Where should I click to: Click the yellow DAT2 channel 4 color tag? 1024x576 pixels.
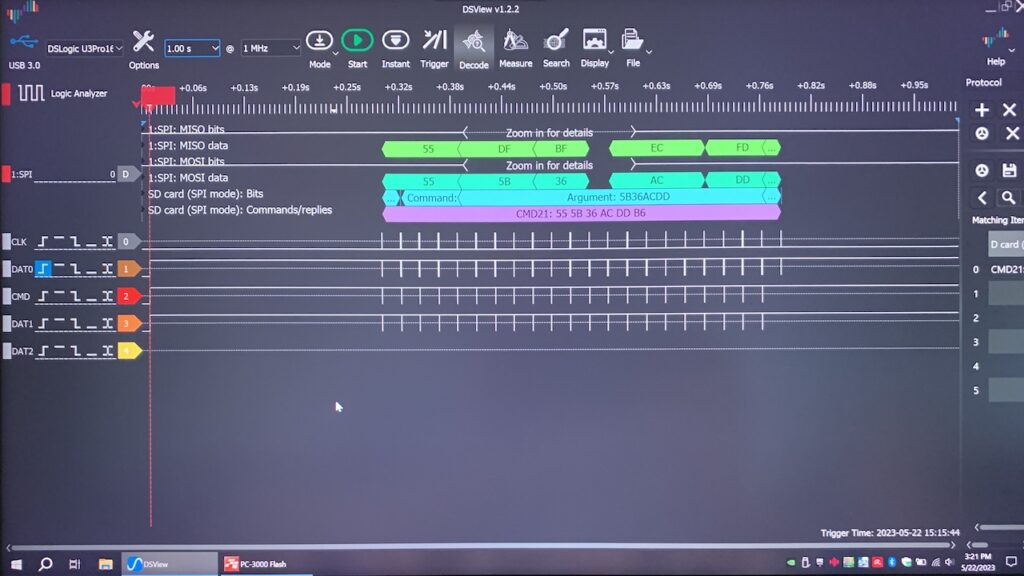pyautogui.click(x=129, y=351)
